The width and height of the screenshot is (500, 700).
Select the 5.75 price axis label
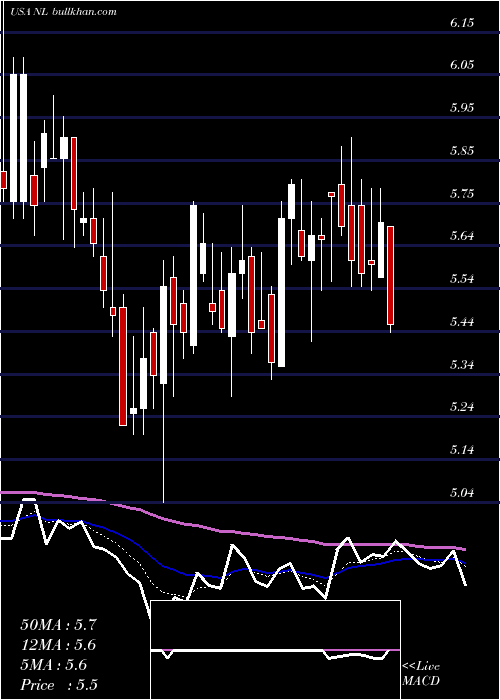tap(462, 194)
